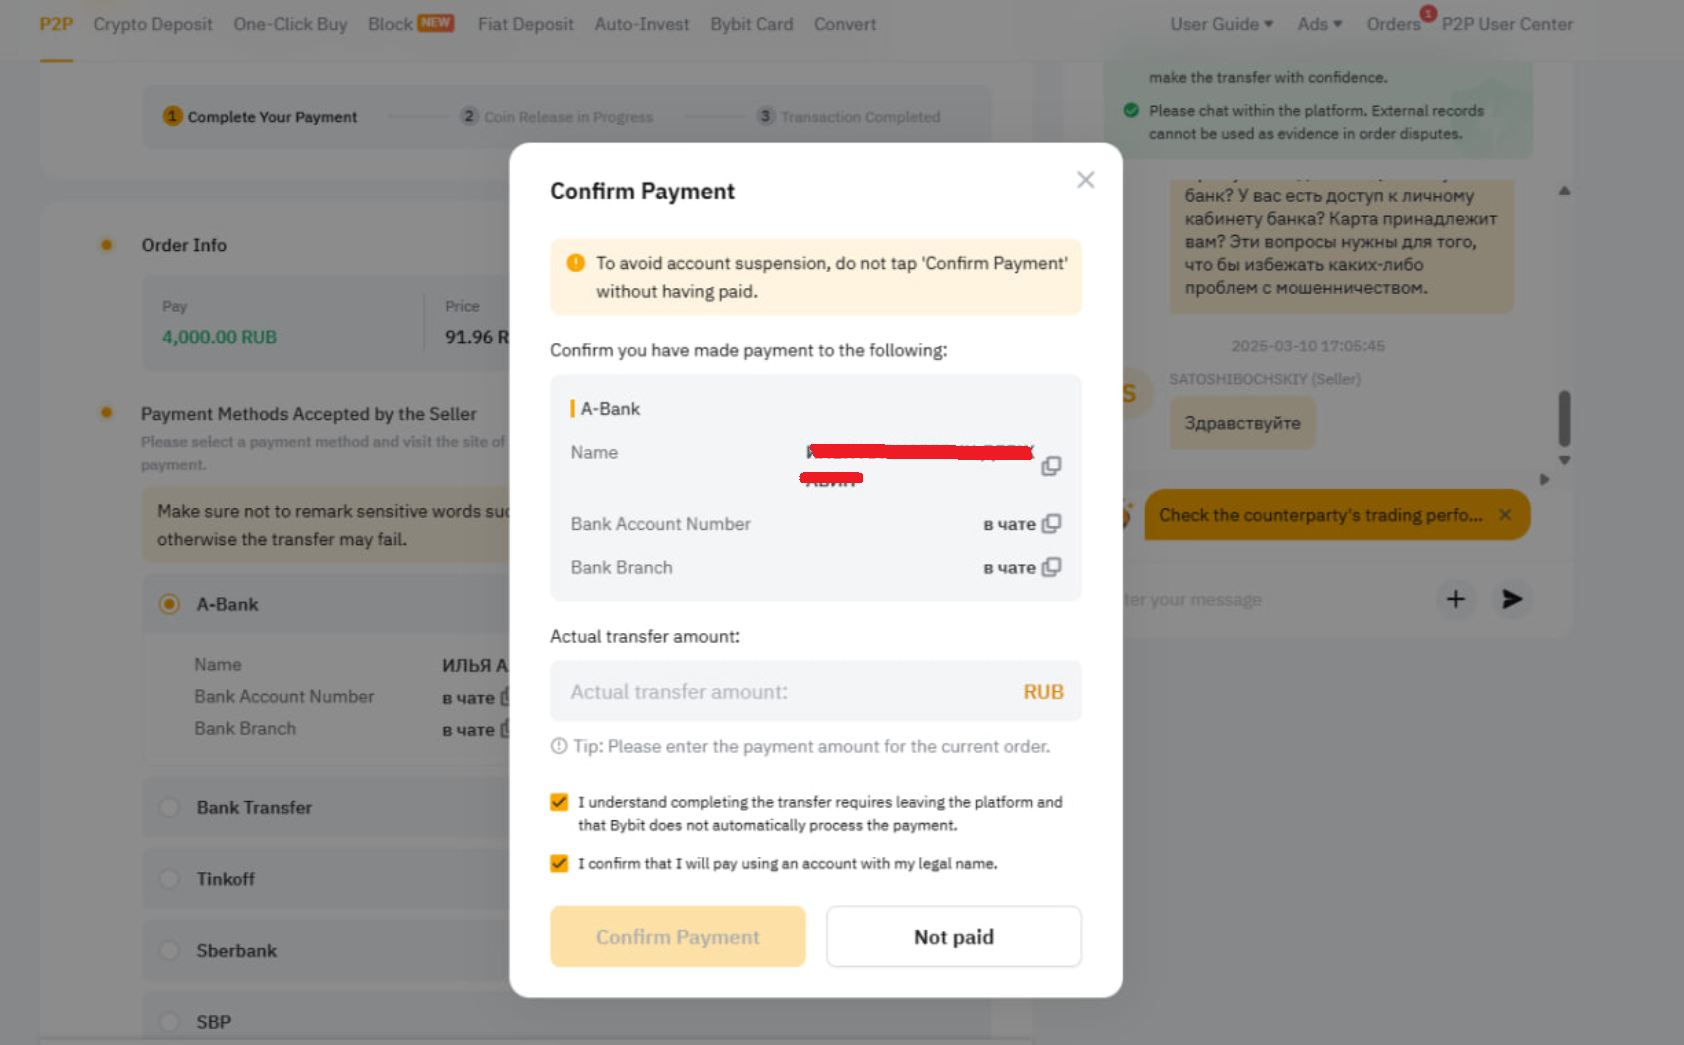Viewport: 1684px width, 1045px height.
Task: Uncheck the leaving-platform understanding checkbox
Action: pyautogui.click(x=559, y=802)
